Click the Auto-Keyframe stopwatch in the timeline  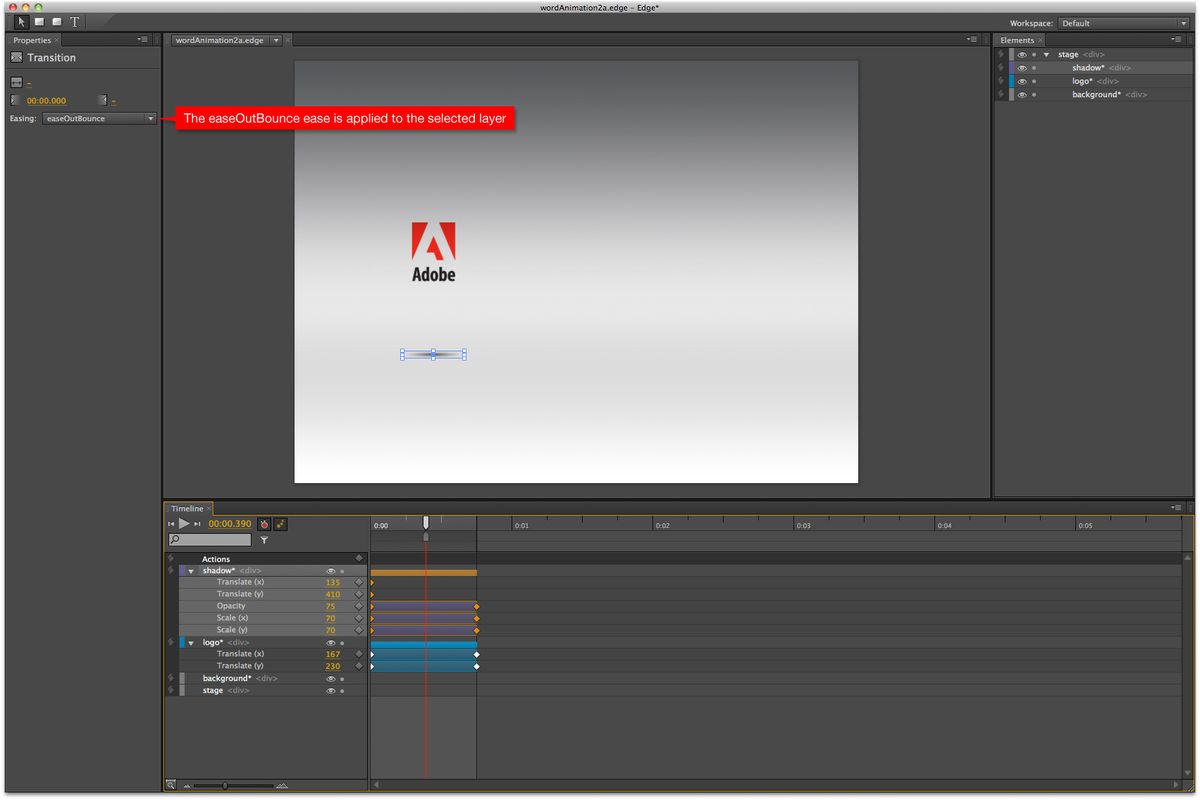tap(264, 523)
